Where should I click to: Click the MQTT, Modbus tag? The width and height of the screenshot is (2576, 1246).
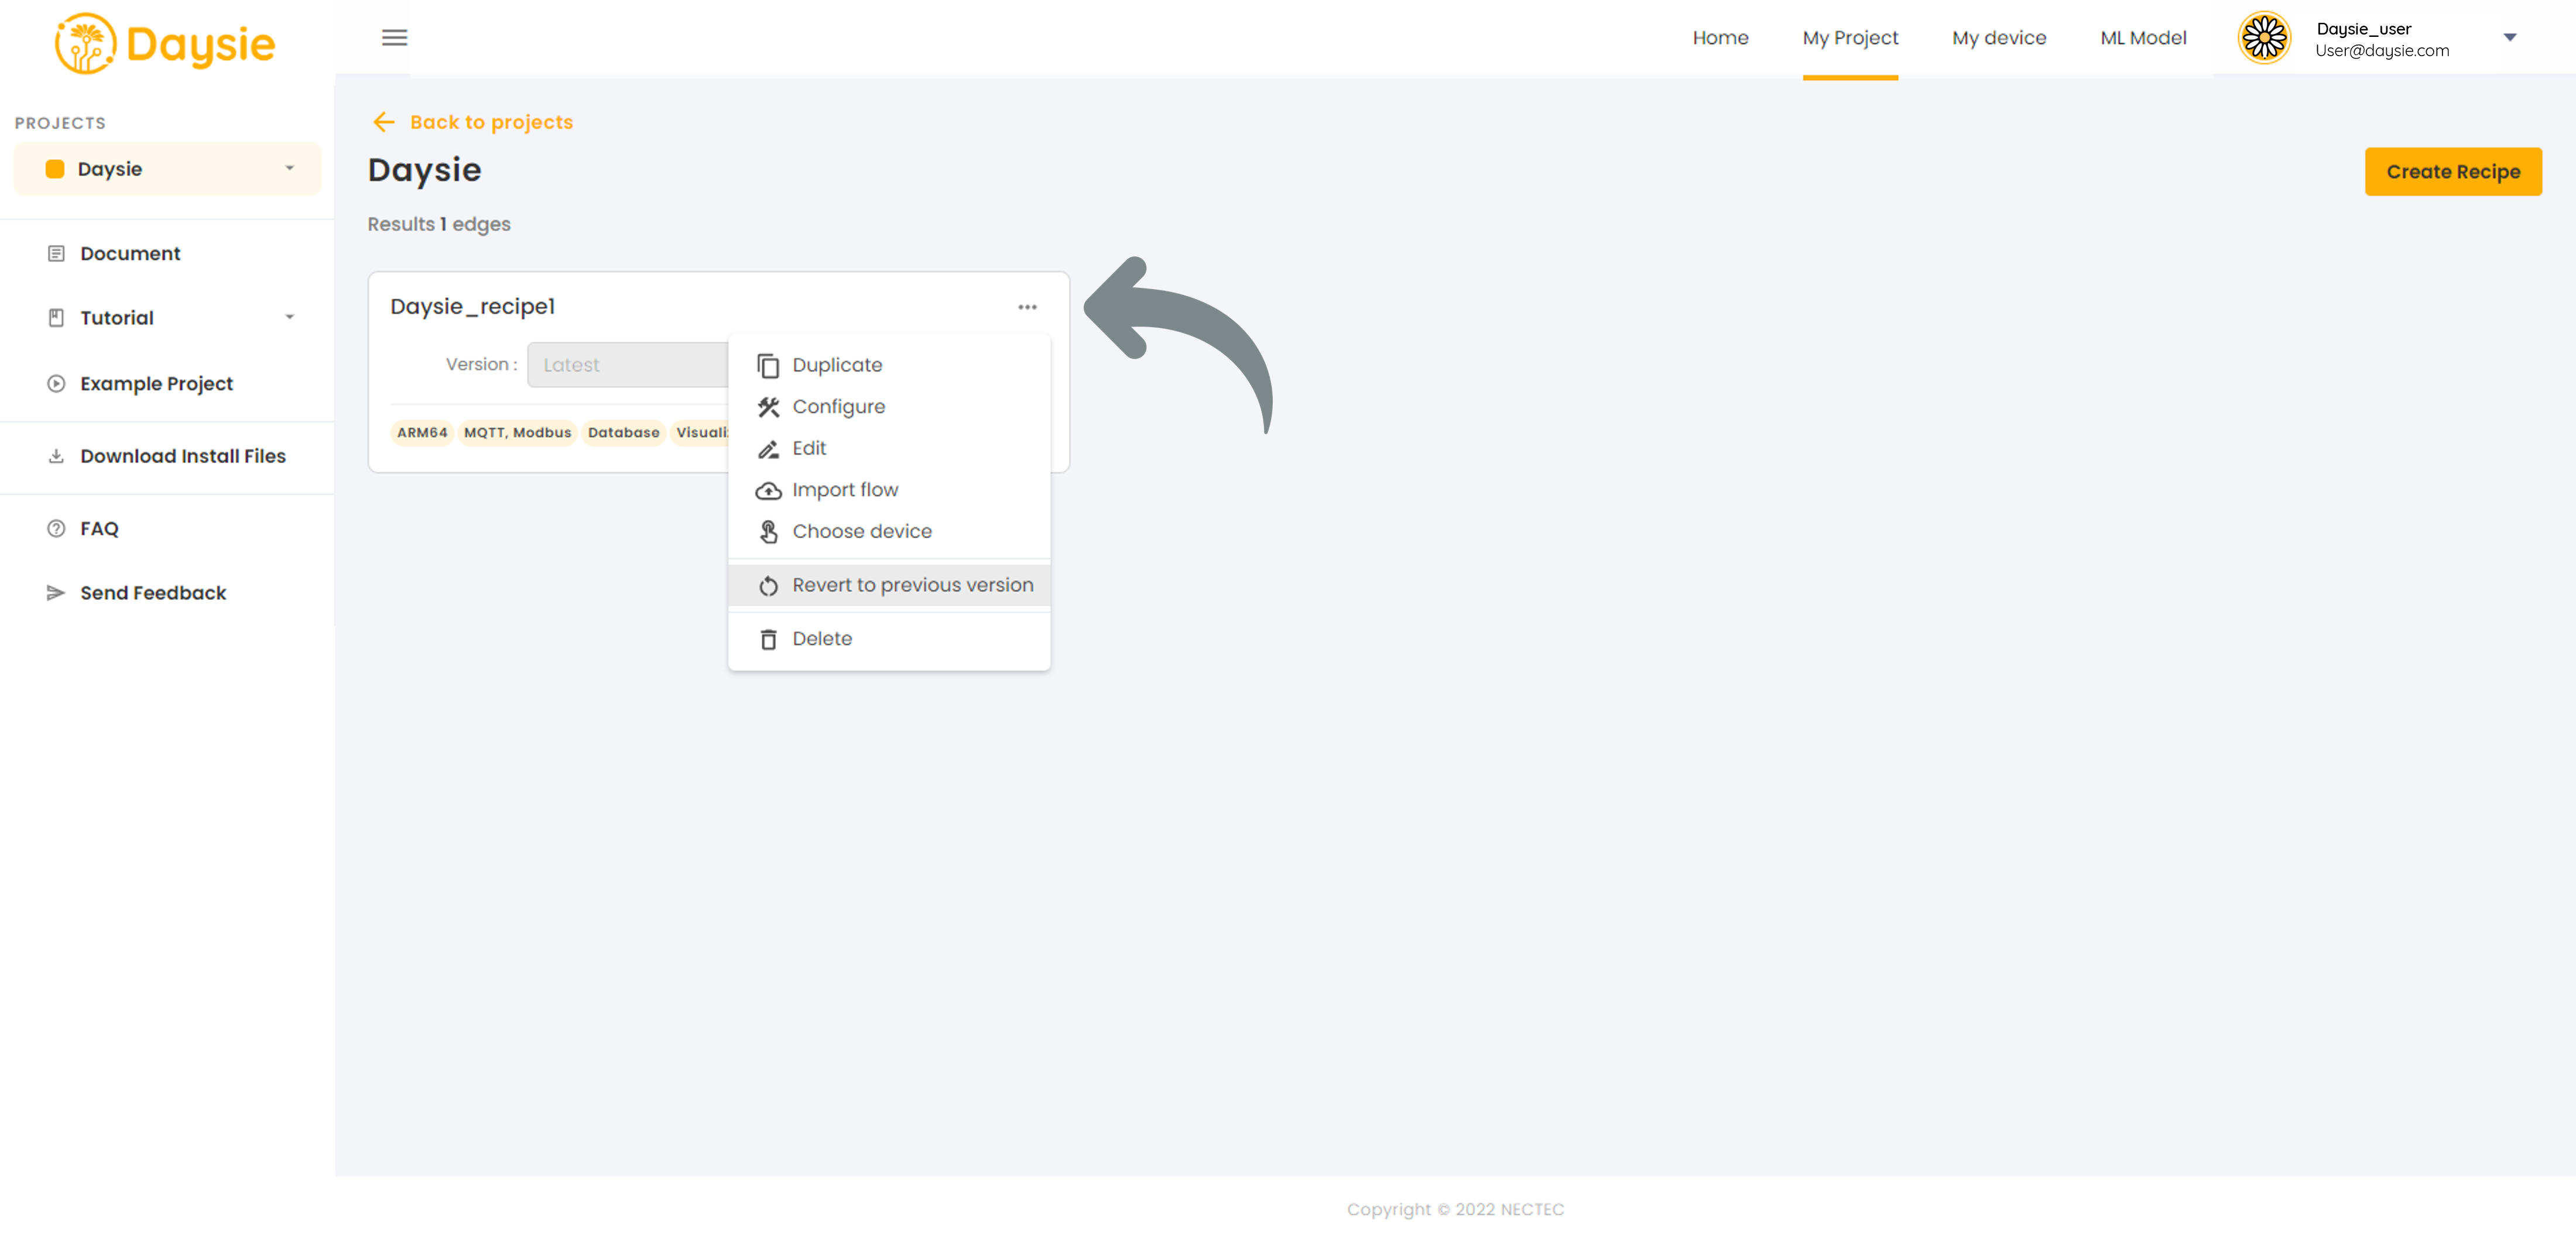[517, 433]
